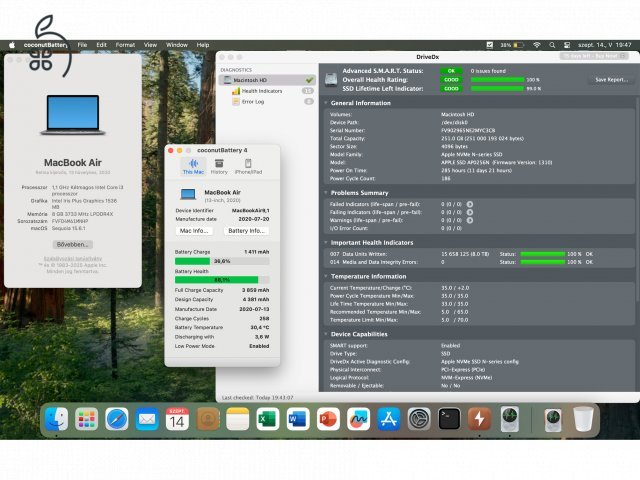Viewport: 640px width, 480px height.
Task: Open the Trash from the Dock
Action: (x=583, y=419)
